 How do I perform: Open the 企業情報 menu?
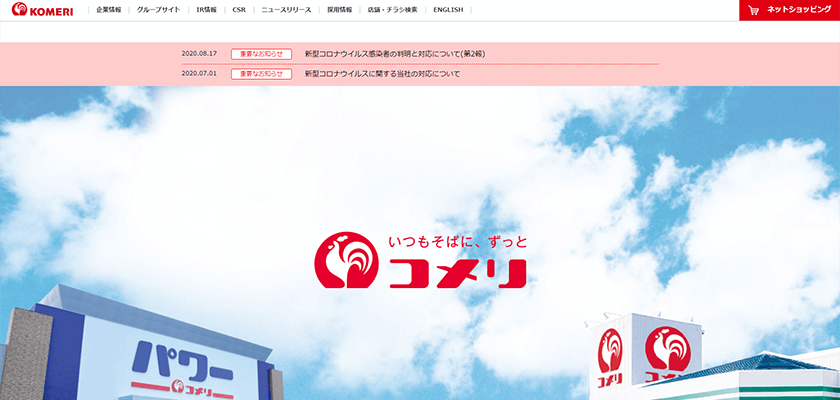pyautogui.click(x=109, y=10)
